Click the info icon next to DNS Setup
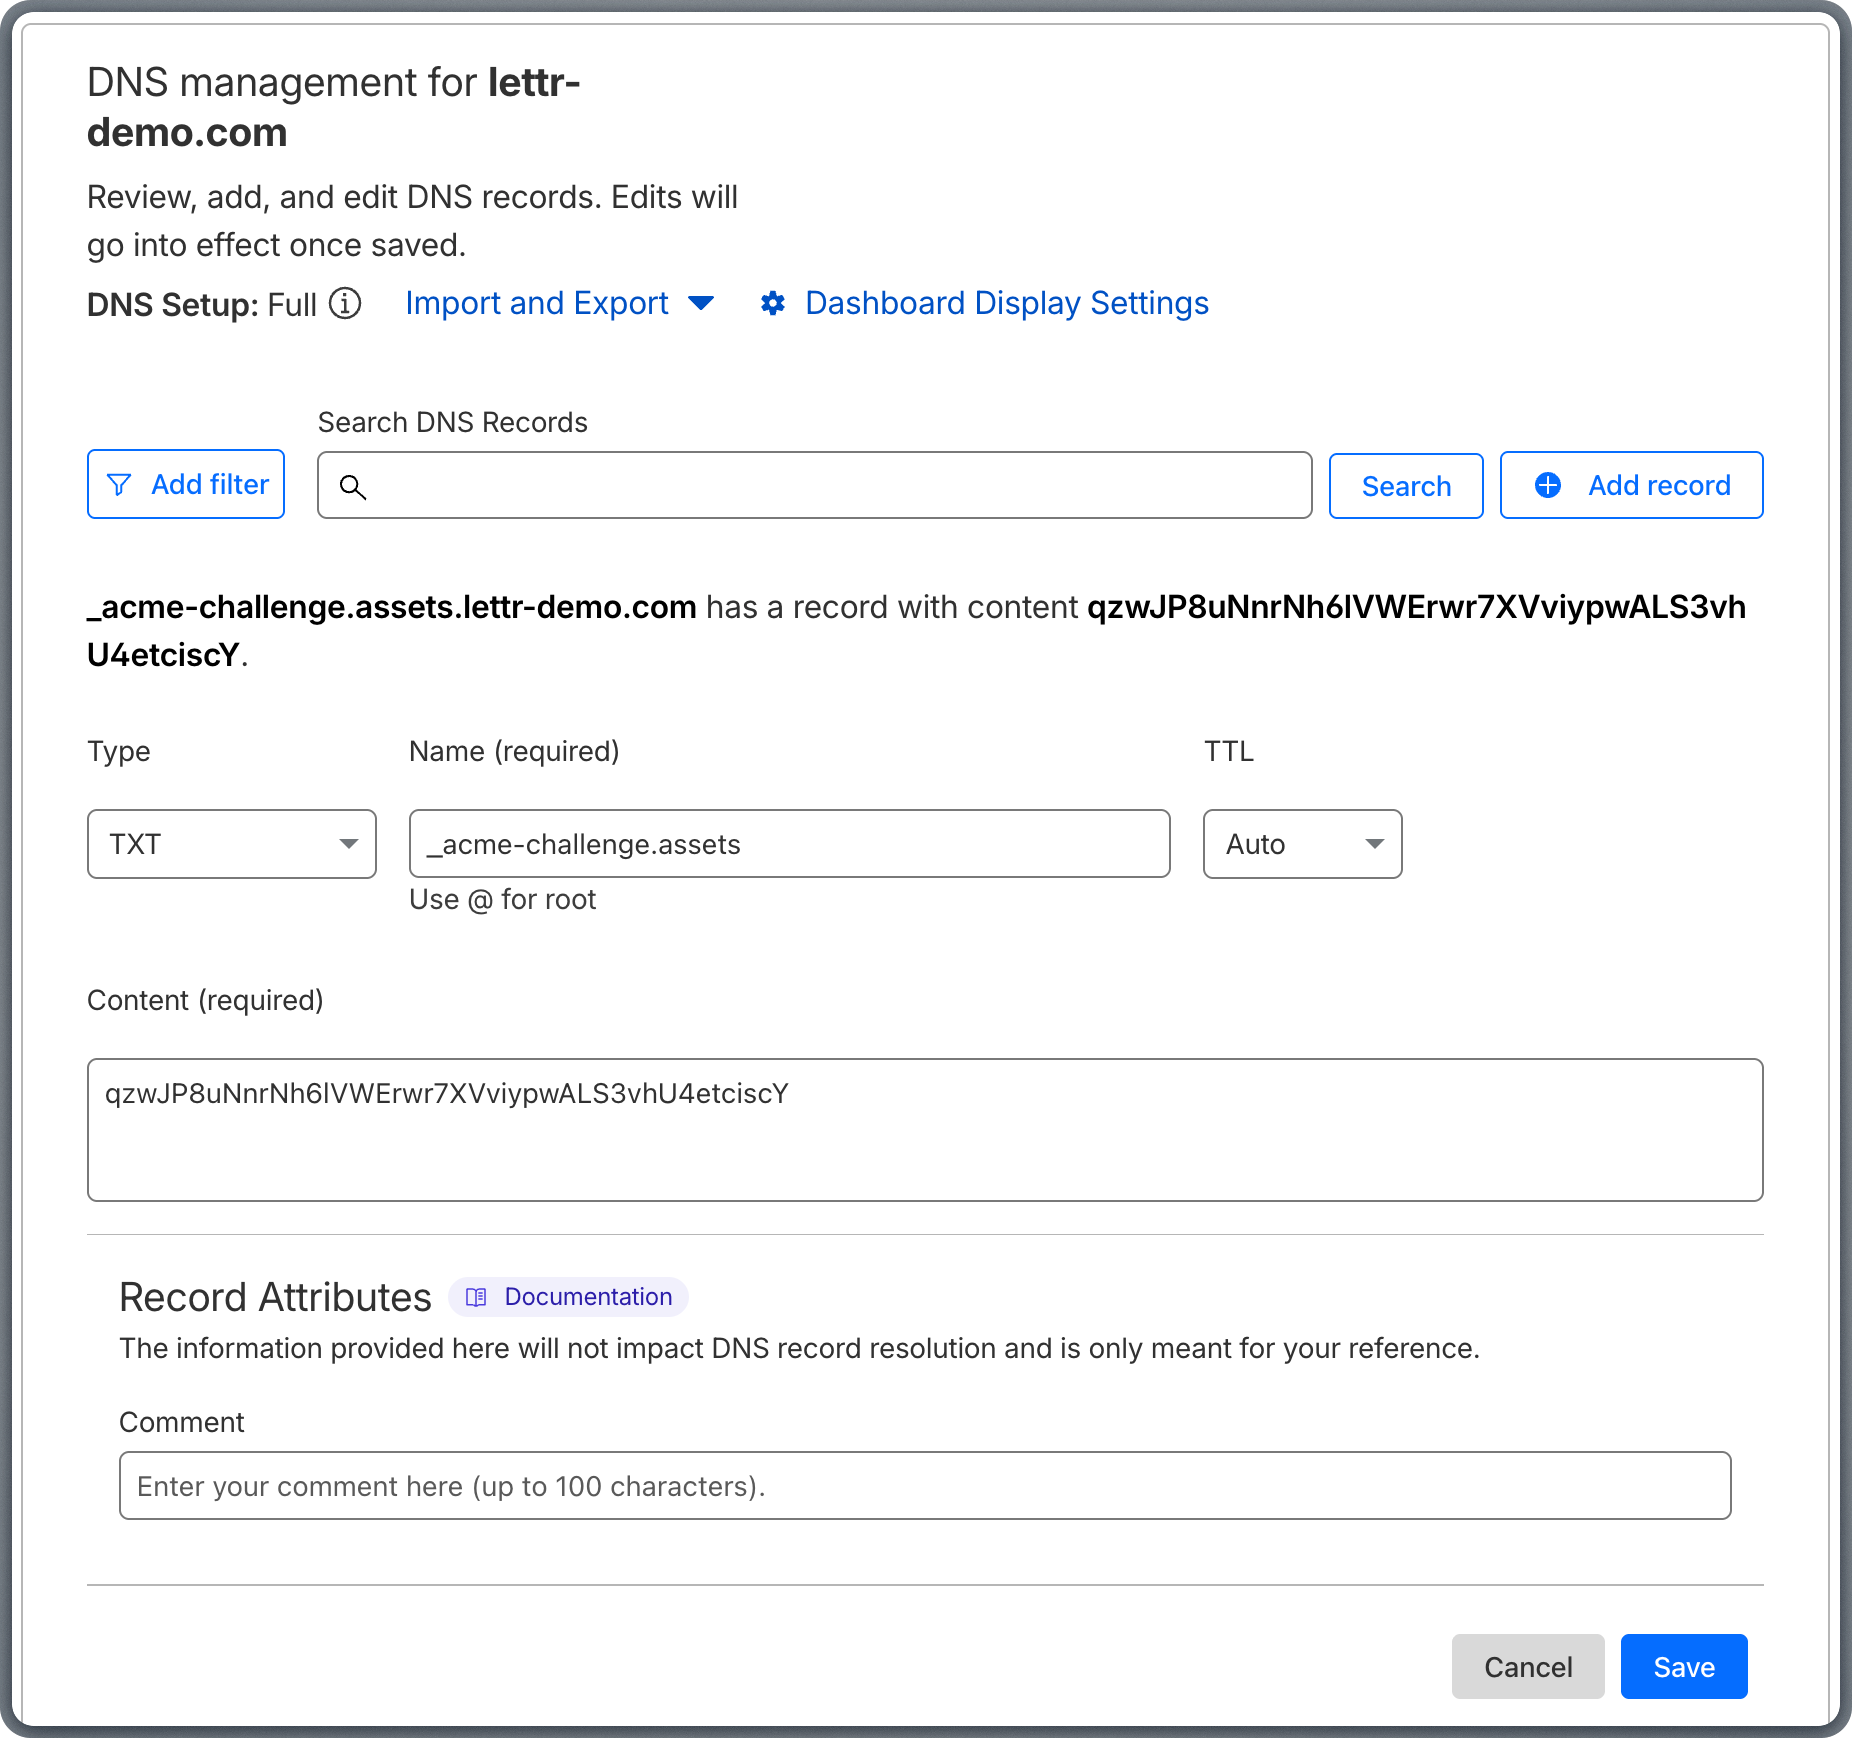The image size is (1852, 1738). click(345, 305)
